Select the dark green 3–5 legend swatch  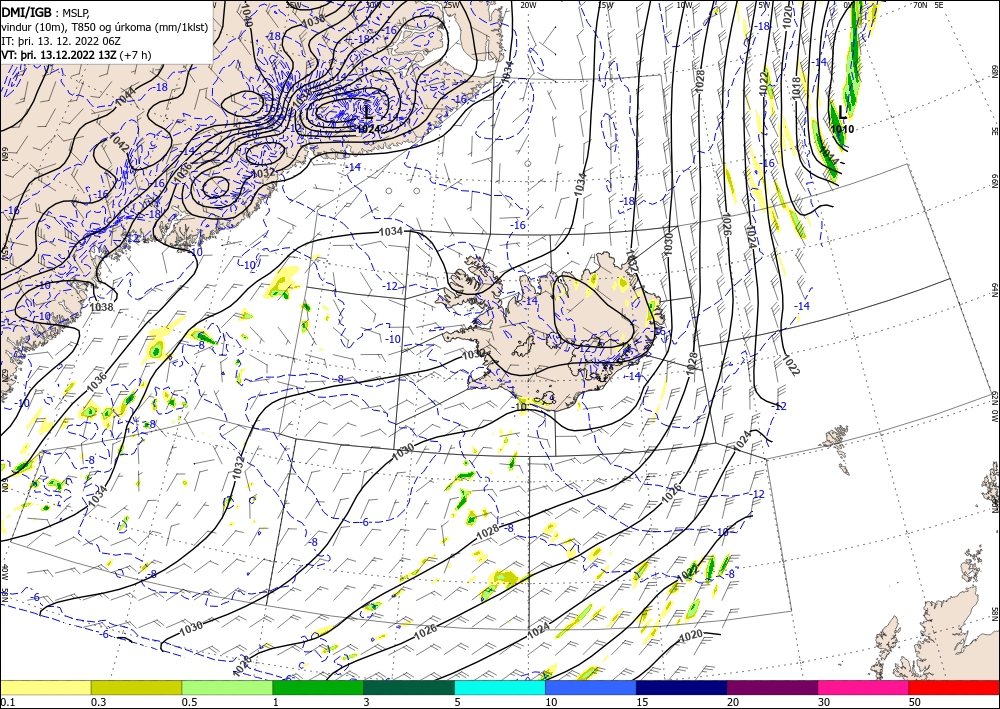pyautogui.click(x=409, y=687)
